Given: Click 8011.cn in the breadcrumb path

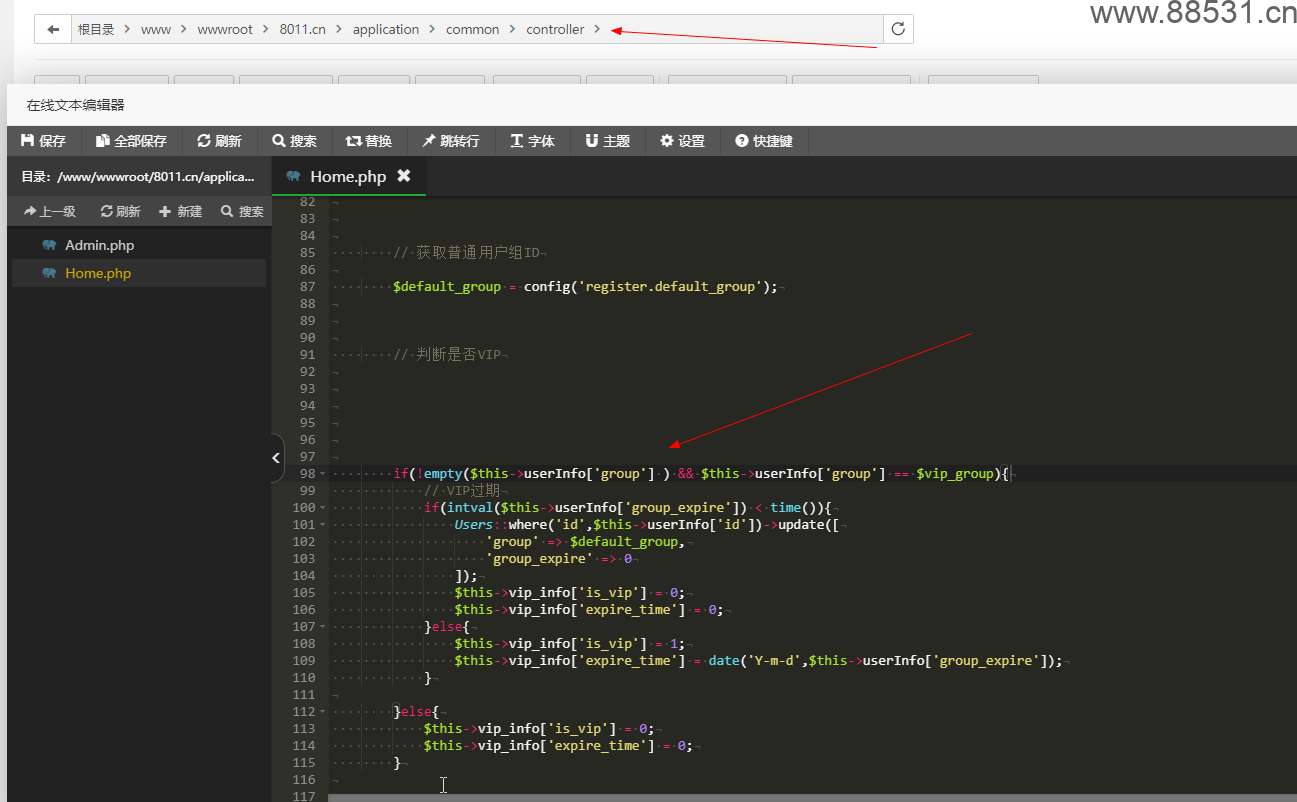Looking at the screenshot, I should (303, 29).
